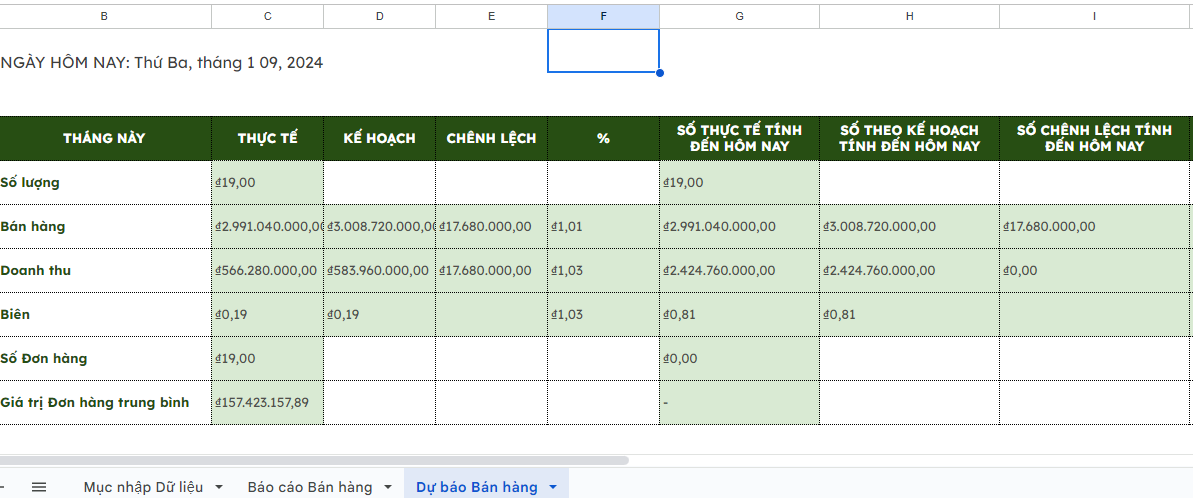Click the NGÀY HÔM NAY date cell
Viewport: 1193px width, 498px height.
(161, 62)
